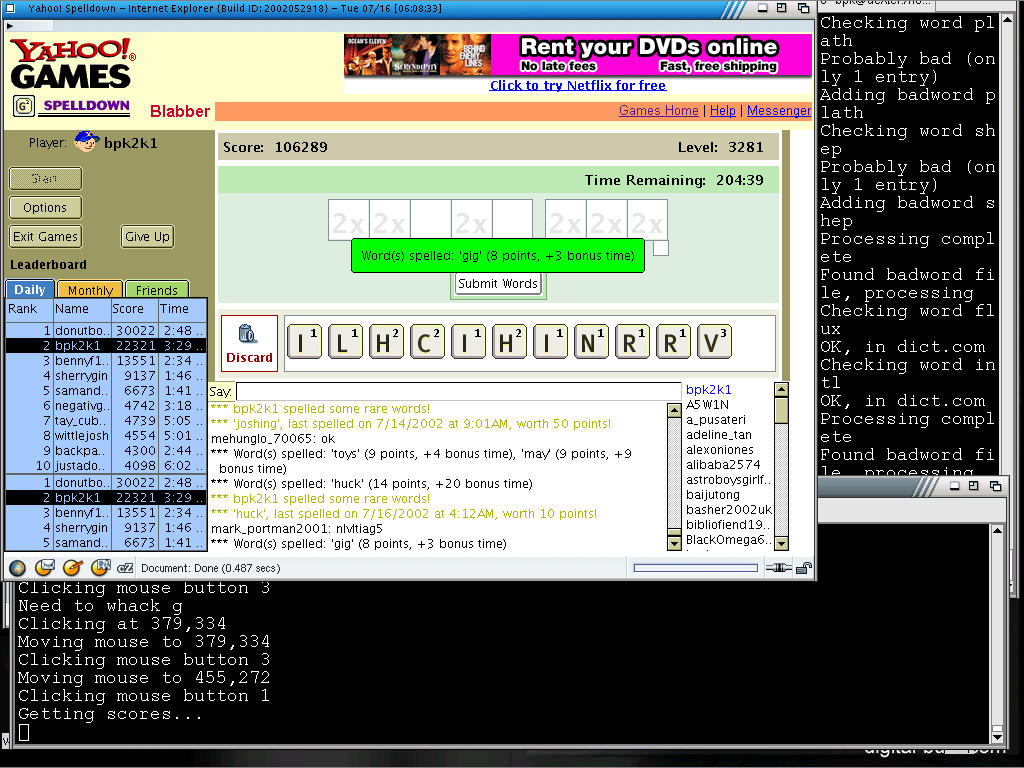Click the Name column header

[82, 309]
